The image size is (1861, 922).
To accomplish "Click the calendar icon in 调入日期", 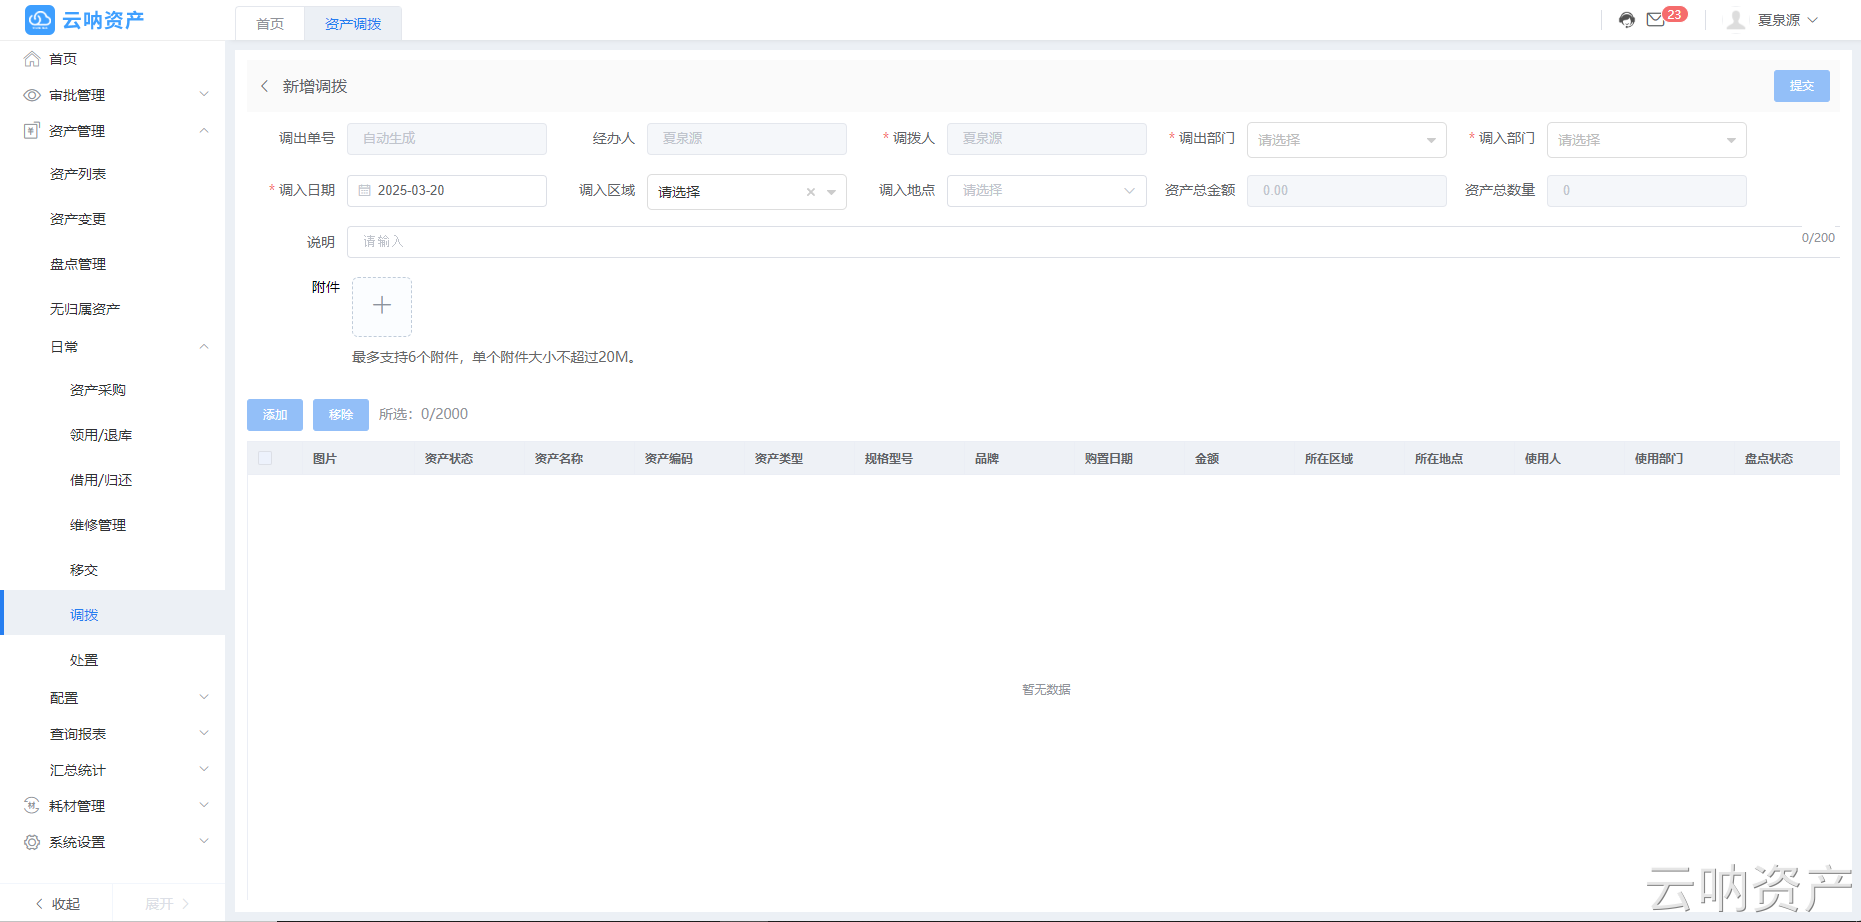I will [x=365, y=190].
